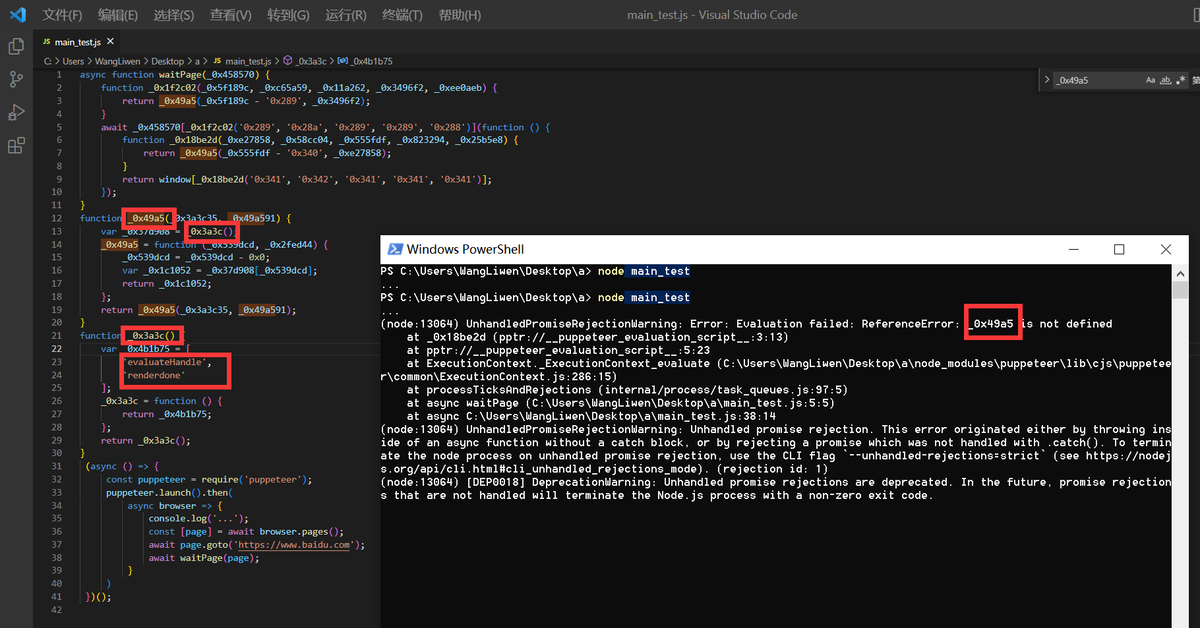The image size is (1200, 628).
Task: Enable regex search in the find widget
Action: (1181, 79)
